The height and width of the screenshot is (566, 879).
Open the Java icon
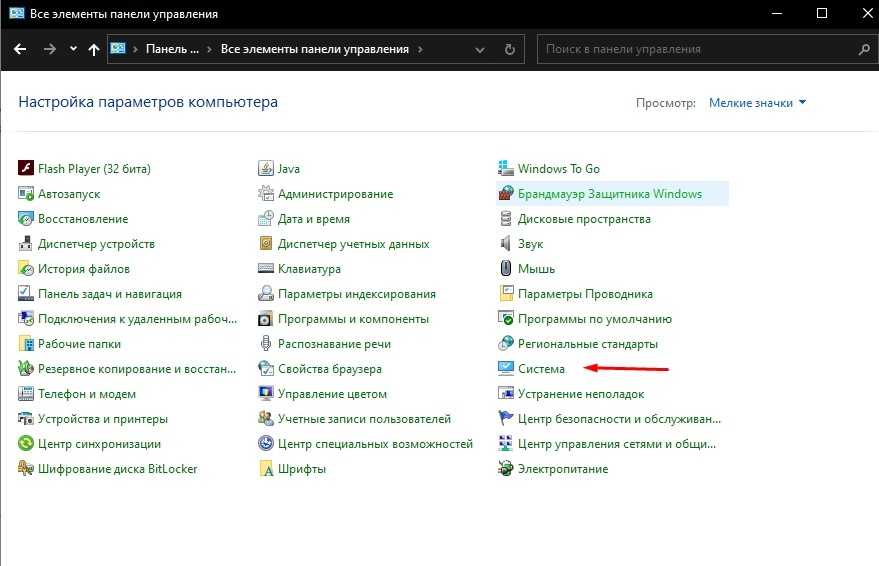pyautogui.click(x=266, y=169)
